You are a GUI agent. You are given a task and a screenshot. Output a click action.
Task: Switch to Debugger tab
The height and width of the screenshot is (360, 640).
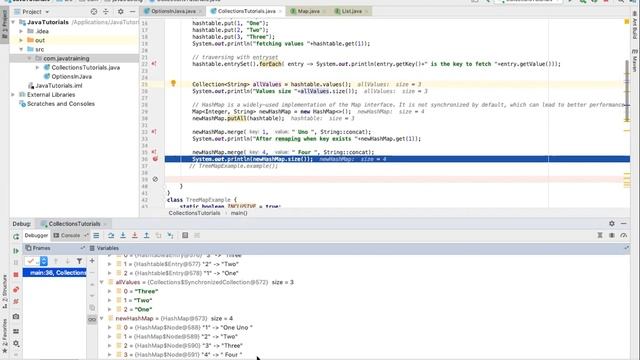point(36,236)
